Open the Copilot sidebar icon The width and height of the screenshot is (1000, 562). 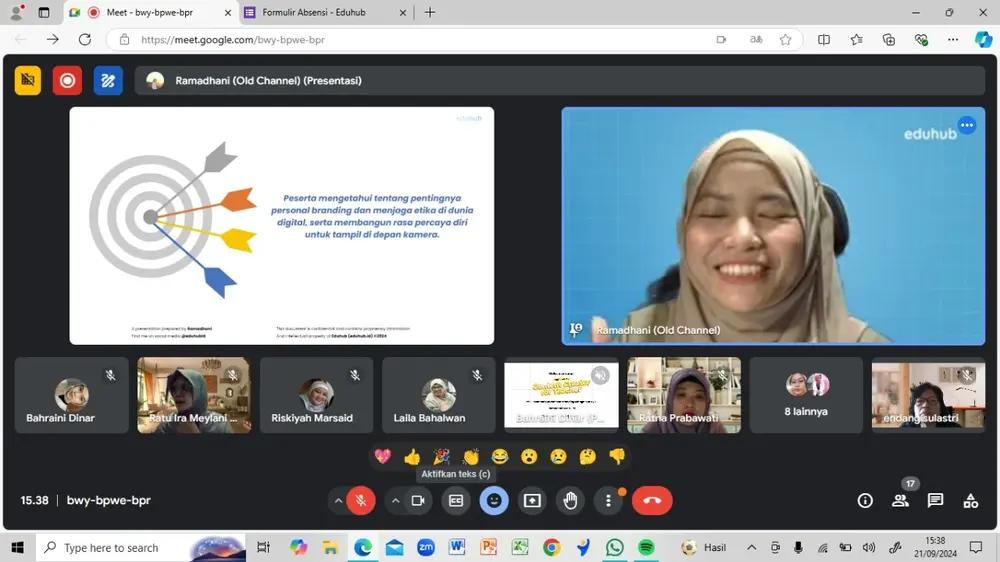coord(983,40)
